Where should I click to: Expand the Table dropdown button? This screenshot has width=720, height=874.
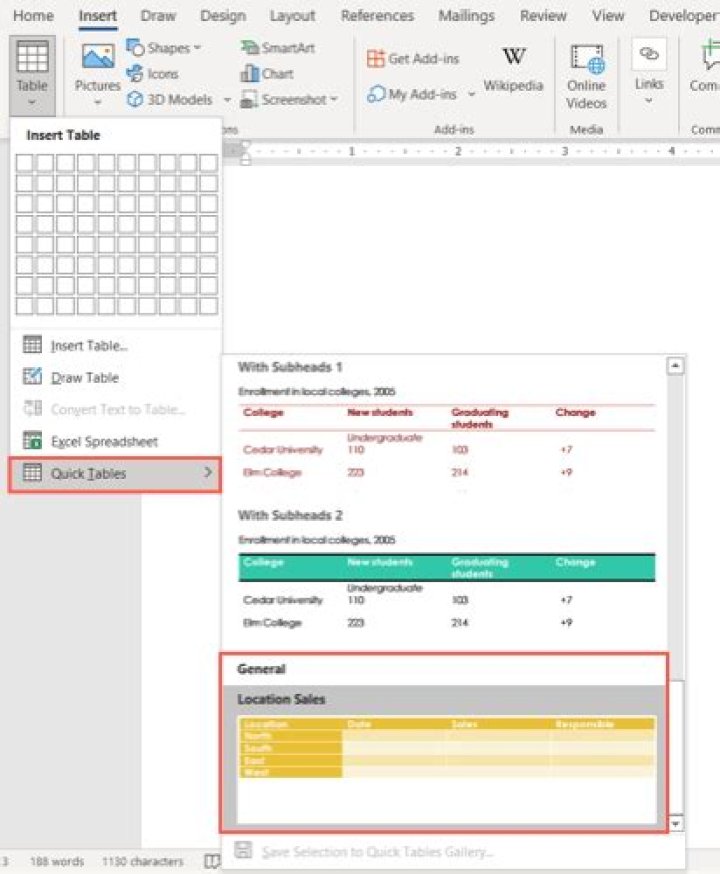coord(32,75)
